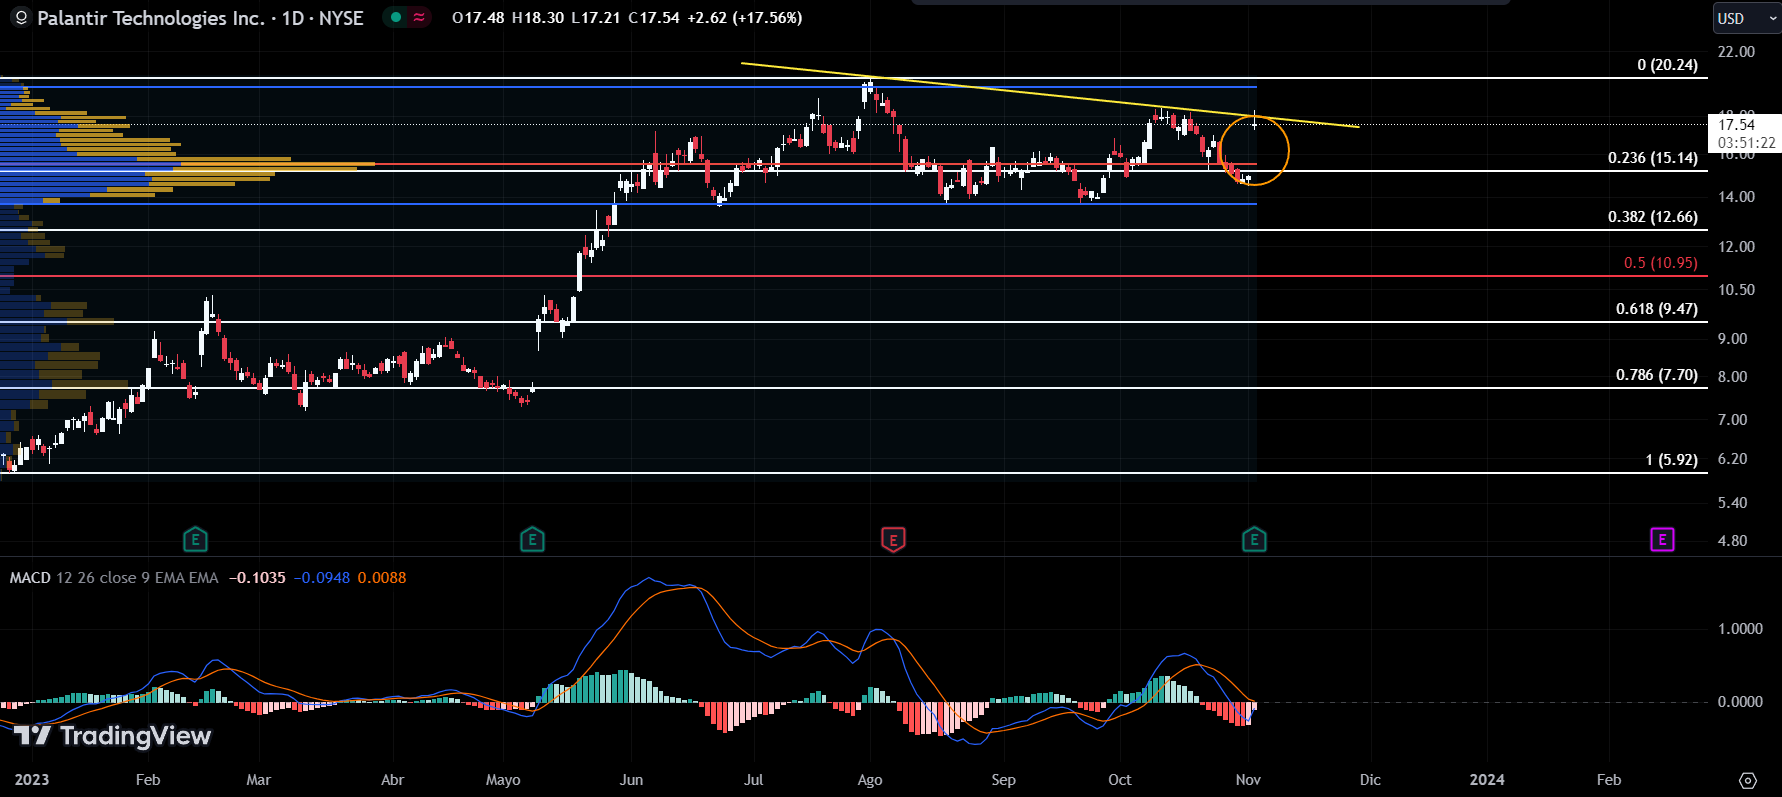Click the 5.40 price axis label
The image size is (1782, 797).
[1732, 503]
